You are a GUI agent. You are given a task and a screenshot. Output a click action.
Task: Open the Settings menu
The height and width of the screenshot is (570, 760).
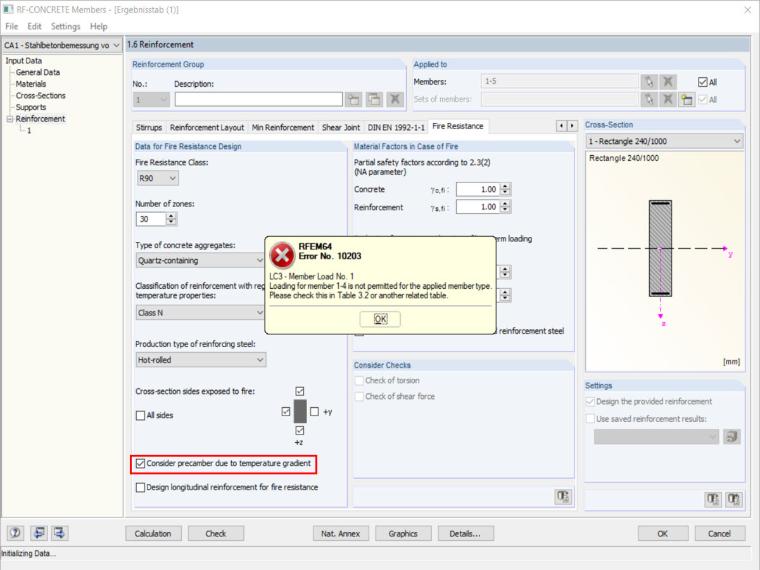click(65, 26)
